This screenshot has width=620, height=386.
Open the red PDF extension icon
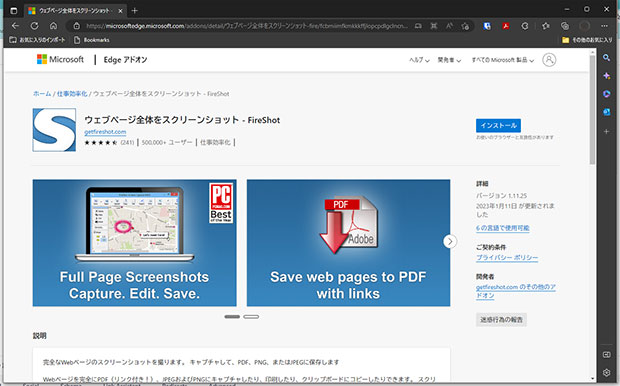click(x=506, y=26)
